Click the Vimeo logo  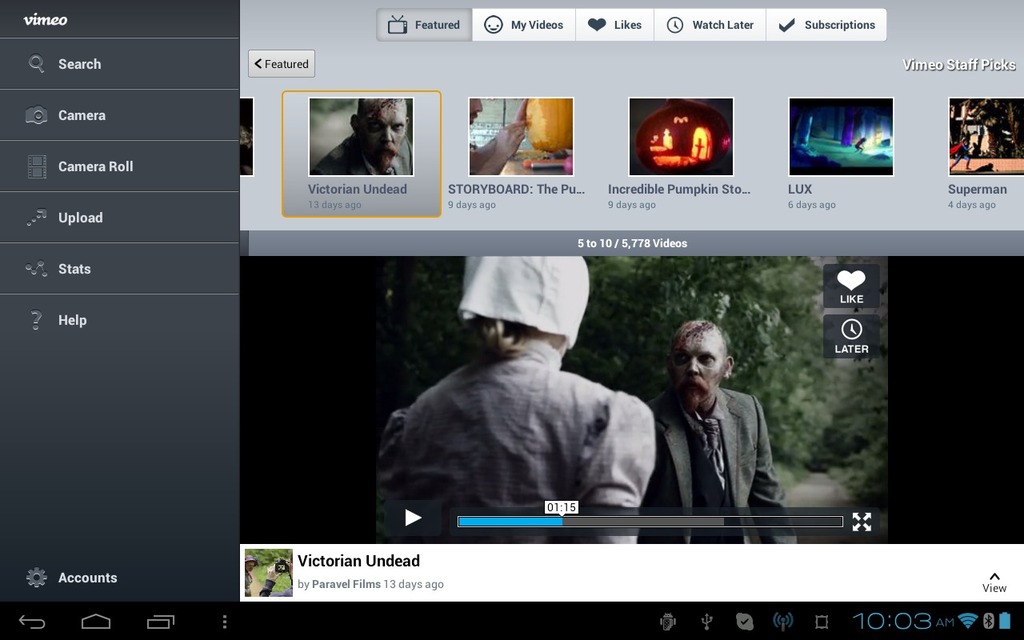pos(45,20)
